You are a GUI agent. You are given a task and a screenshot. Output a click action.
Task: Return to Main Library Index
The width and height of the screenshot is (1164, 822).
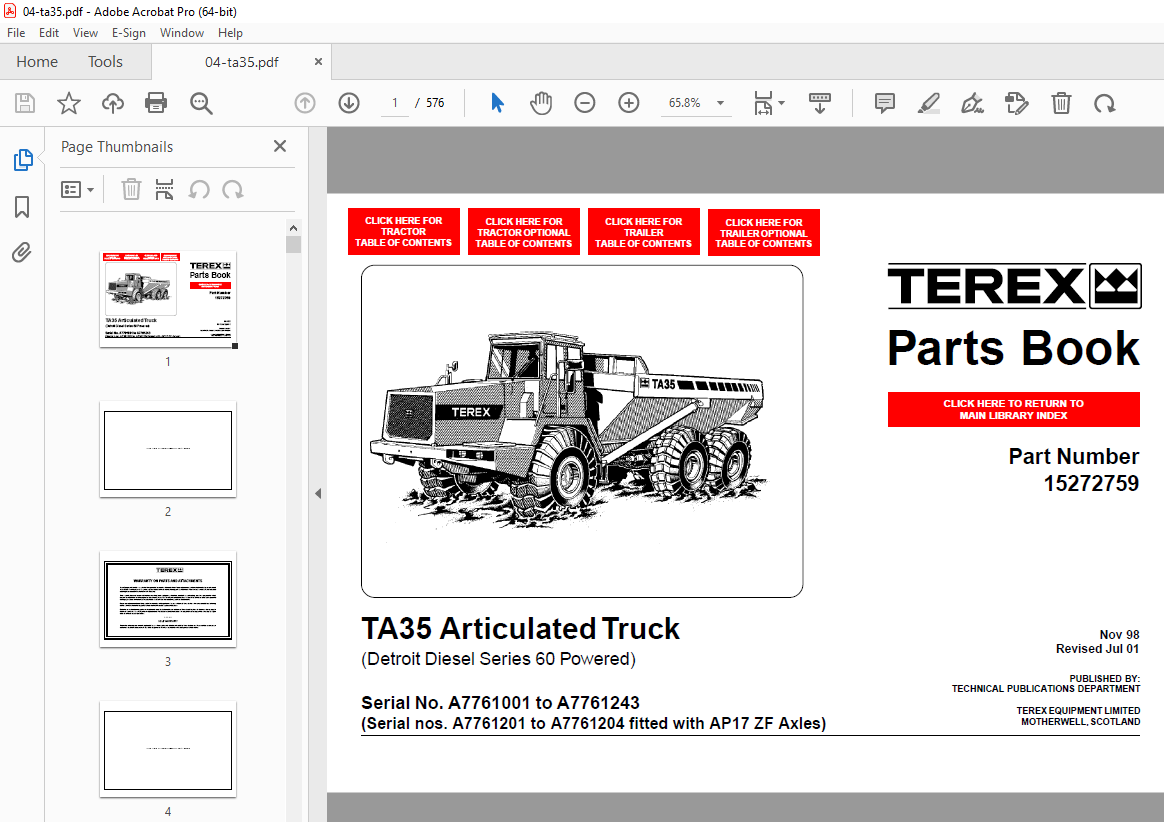(x=1013, y=409)
